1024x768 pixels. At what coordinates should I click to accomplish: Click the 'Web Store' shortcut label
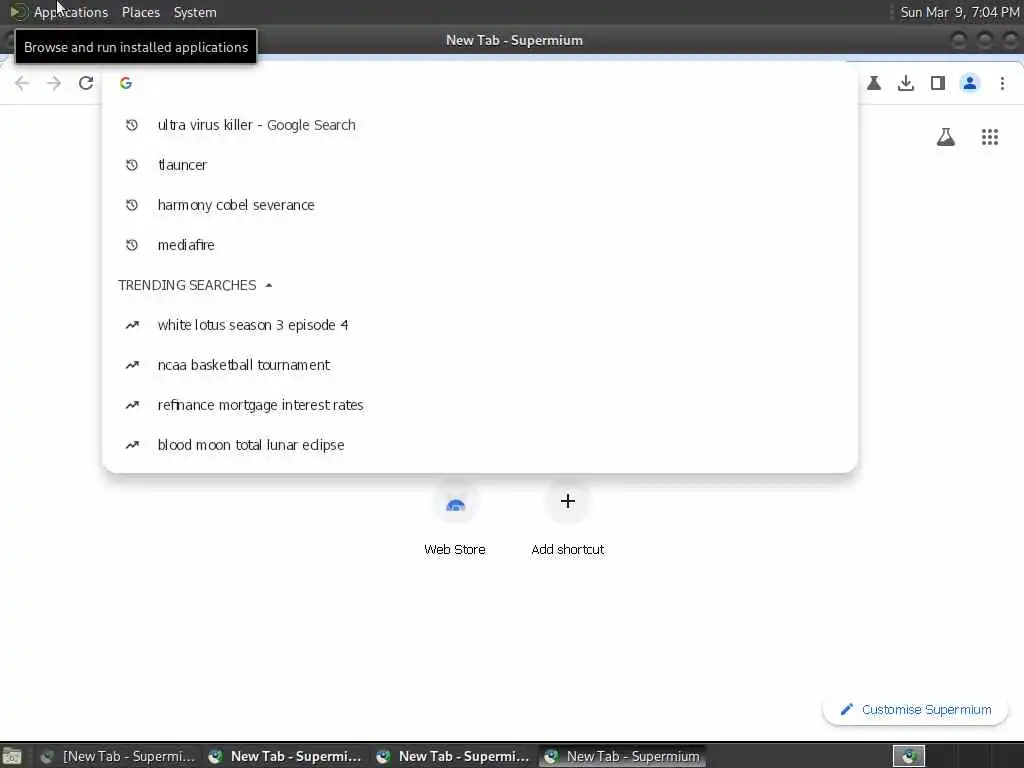click(x=455, y=550)
